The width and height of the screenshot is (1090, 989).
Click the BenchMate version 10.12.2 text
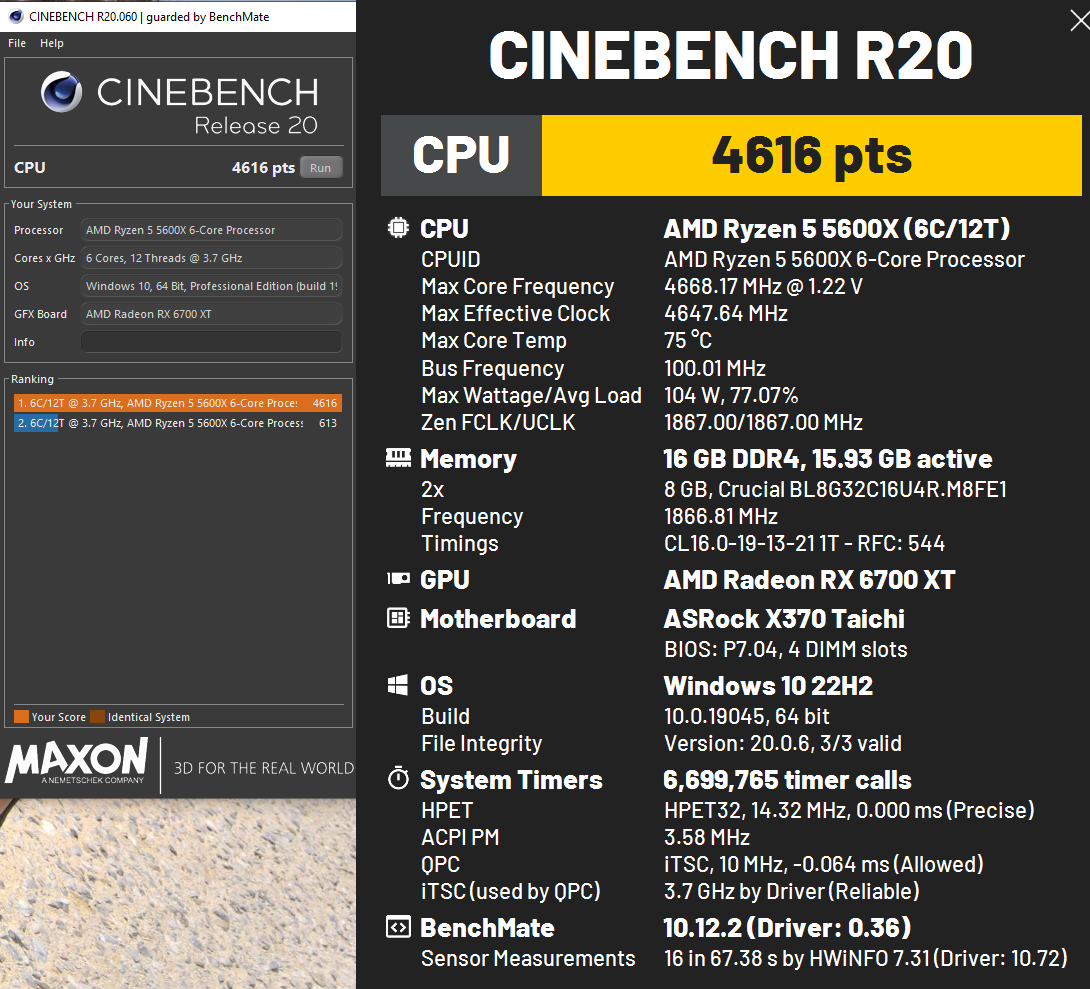click(x=787, y=928)
